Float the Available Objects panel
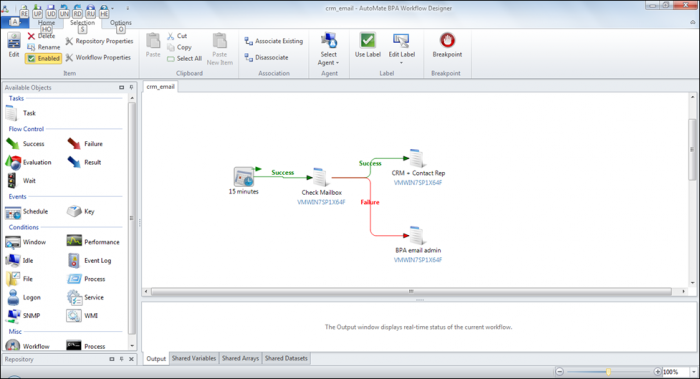700x379 pixels. (121, 87)
